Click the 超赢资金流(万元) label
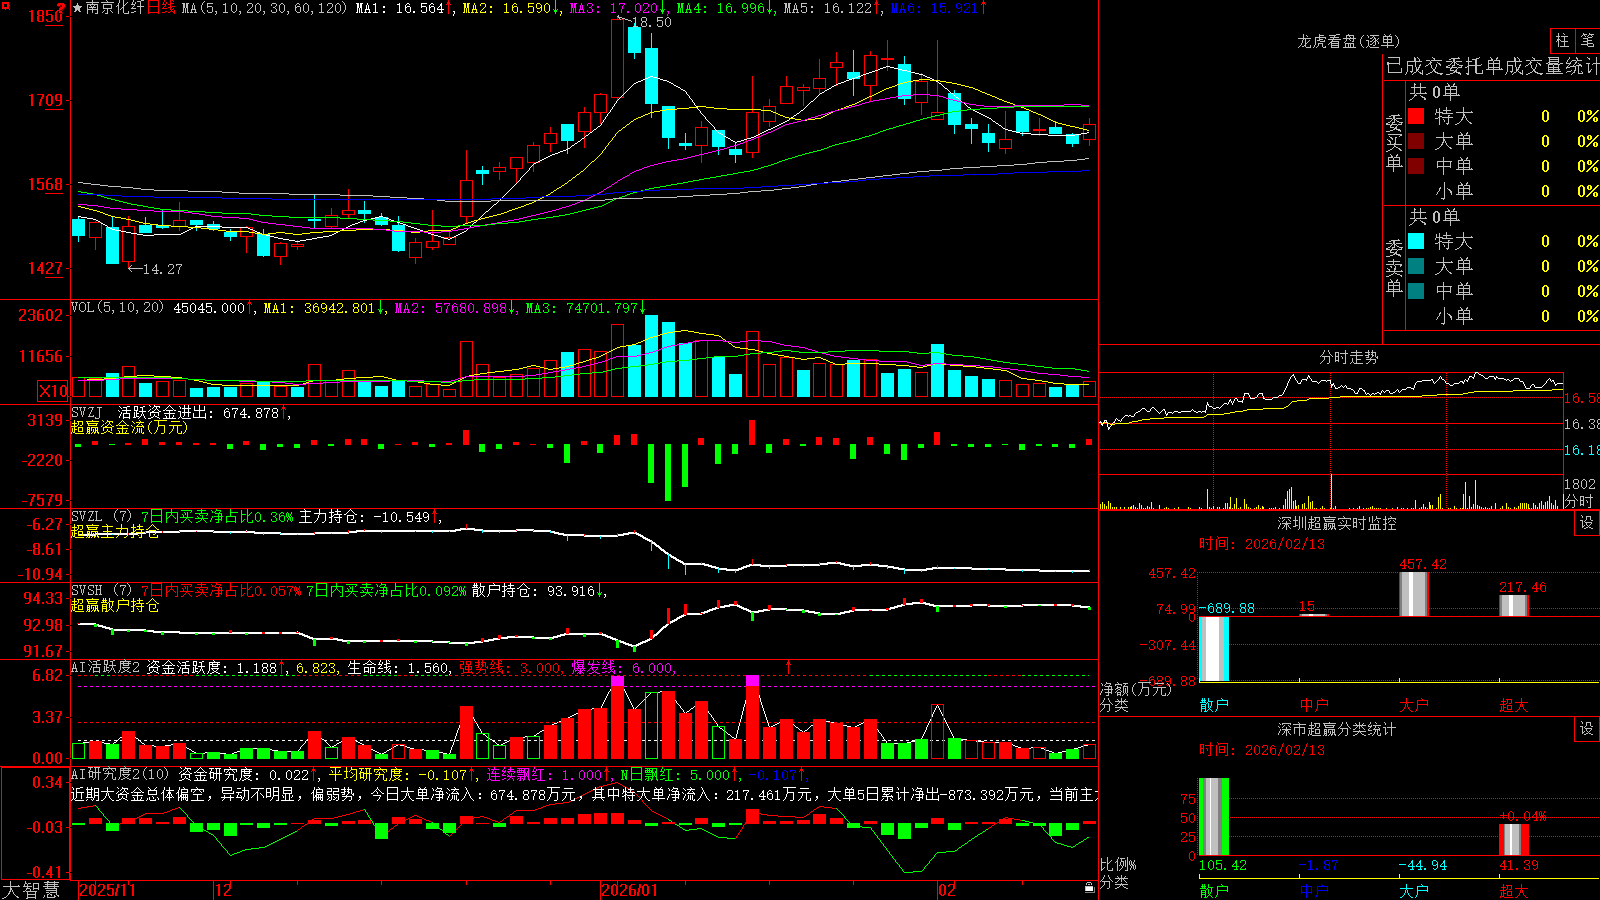 pyautogui.click(x=129, y=427)
